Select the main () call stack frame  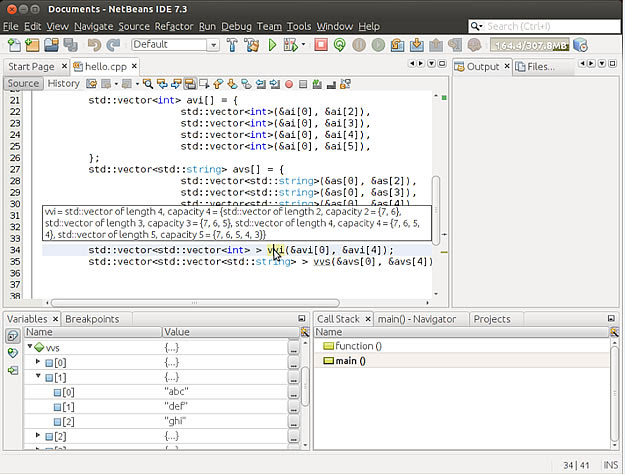pyautogui.click(x=462, y=361)
